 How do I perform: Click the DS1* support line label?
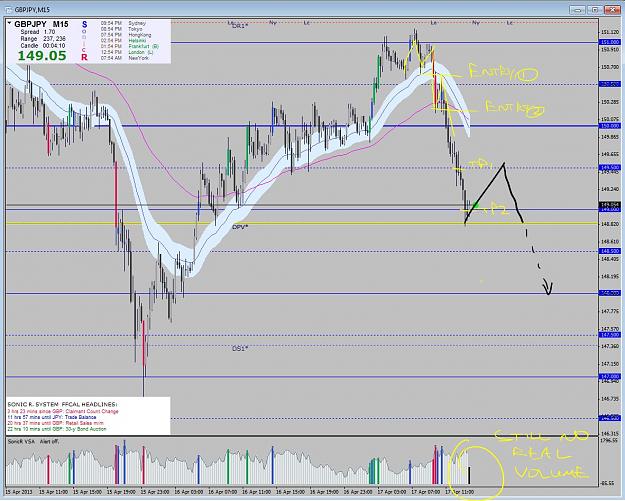(240, 349)
